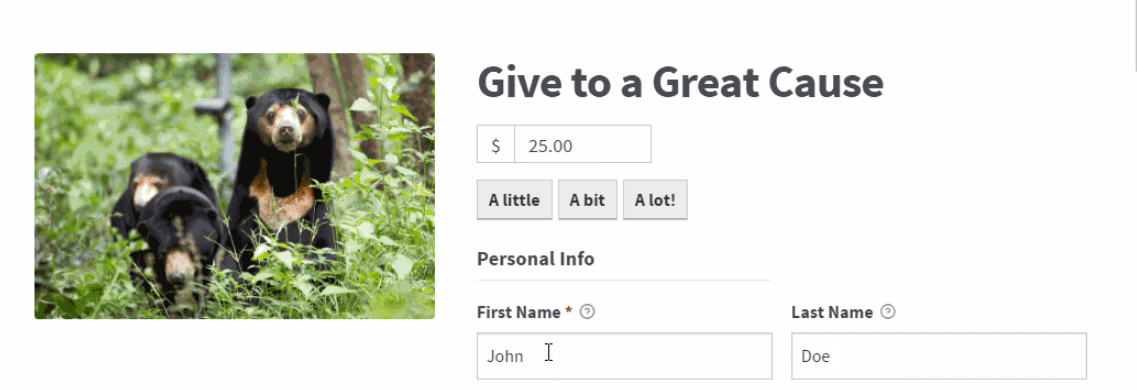Click into the Last Name field with Doe

coord(939,356)
